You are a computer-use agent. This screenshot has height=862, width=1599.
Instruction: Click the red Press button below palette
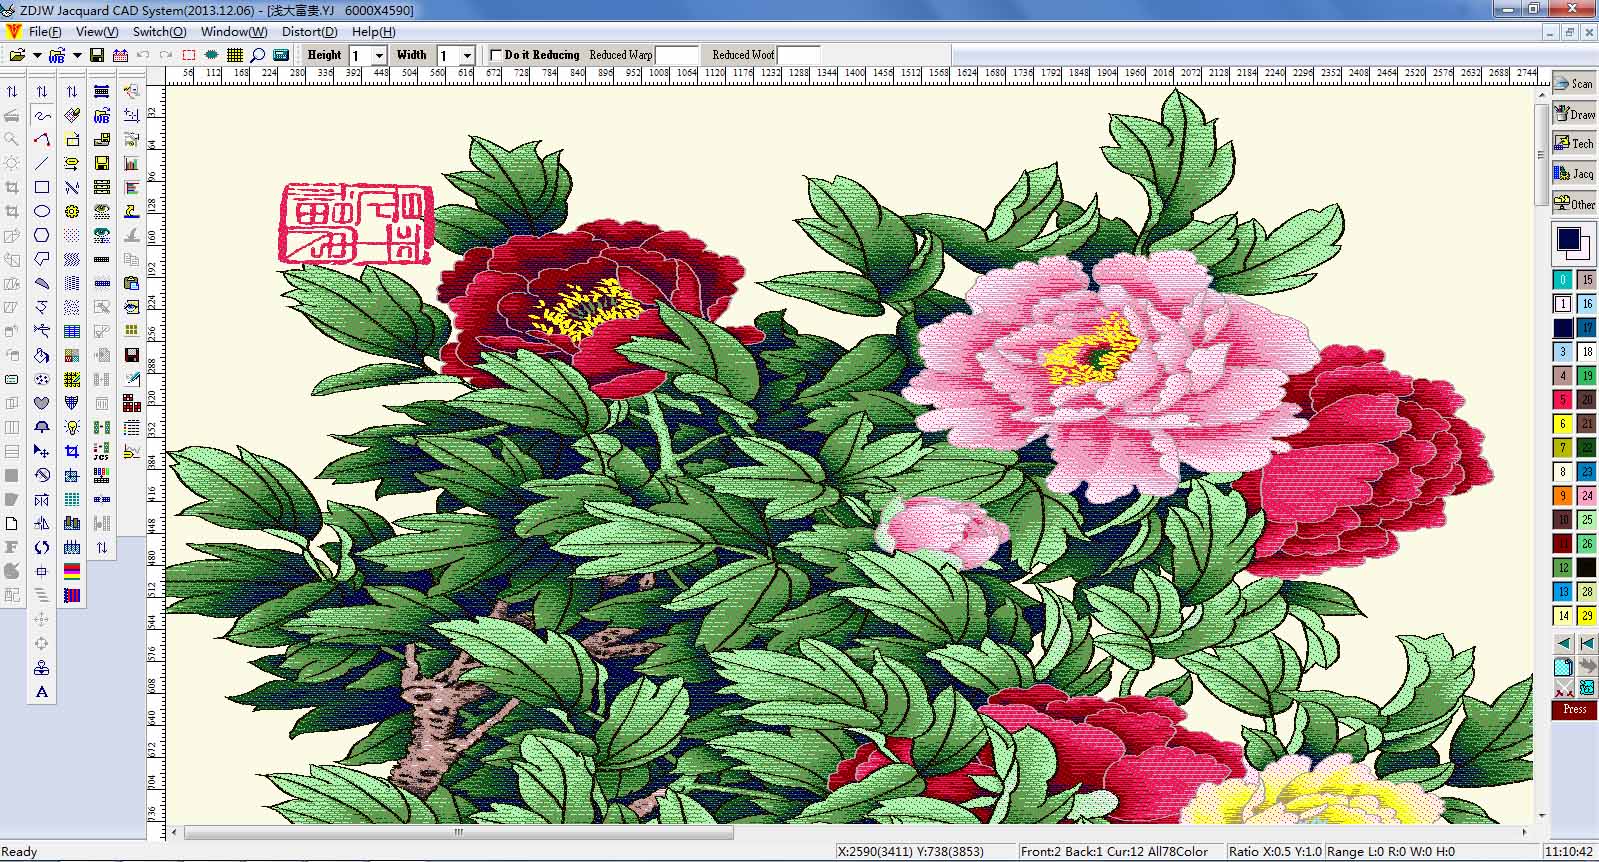click(x=1574, y=709)
